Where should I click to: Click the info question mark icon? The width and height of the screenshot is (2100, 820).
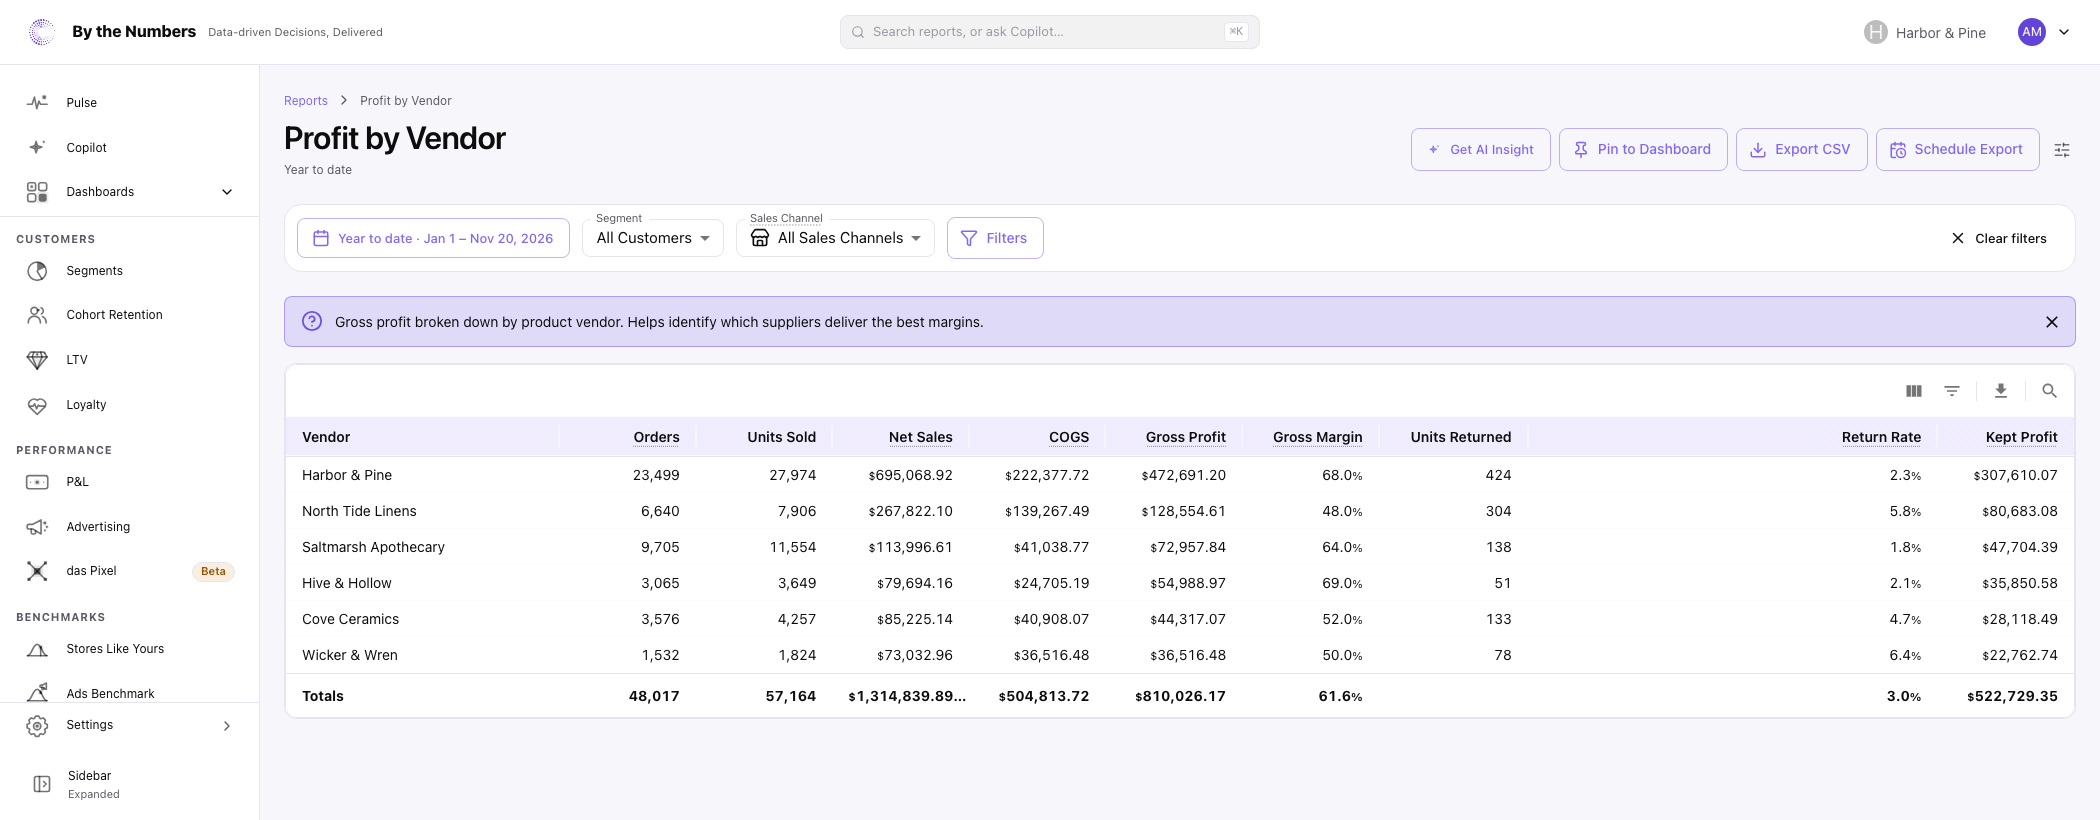[312, 321]
